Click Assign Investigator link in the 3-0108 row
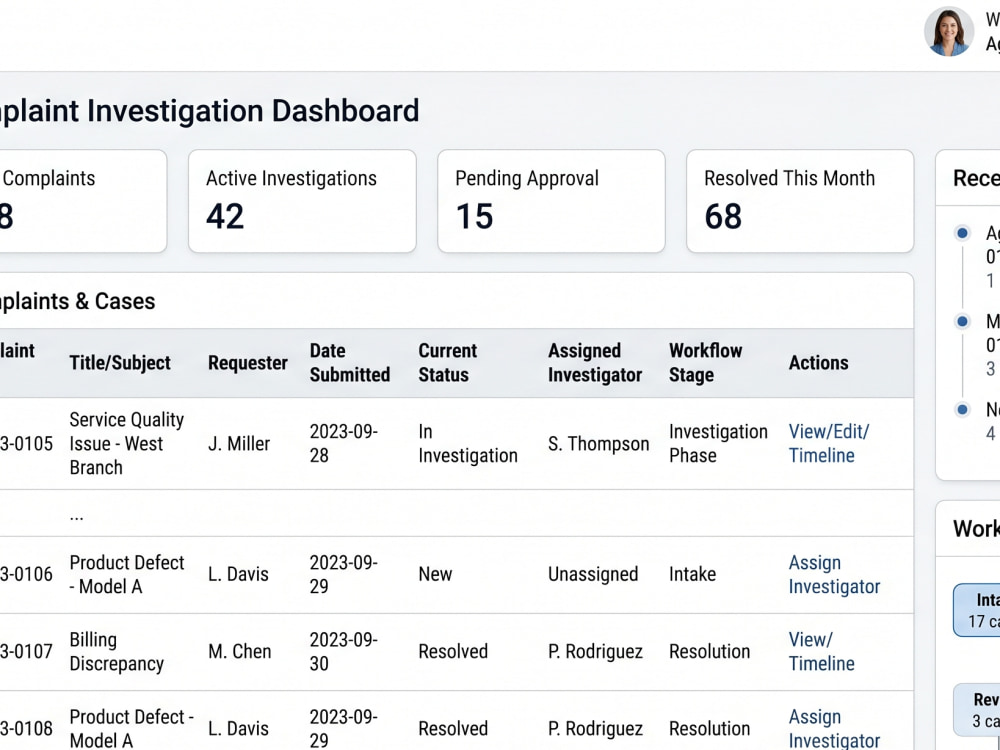 (x=834, y=728)
